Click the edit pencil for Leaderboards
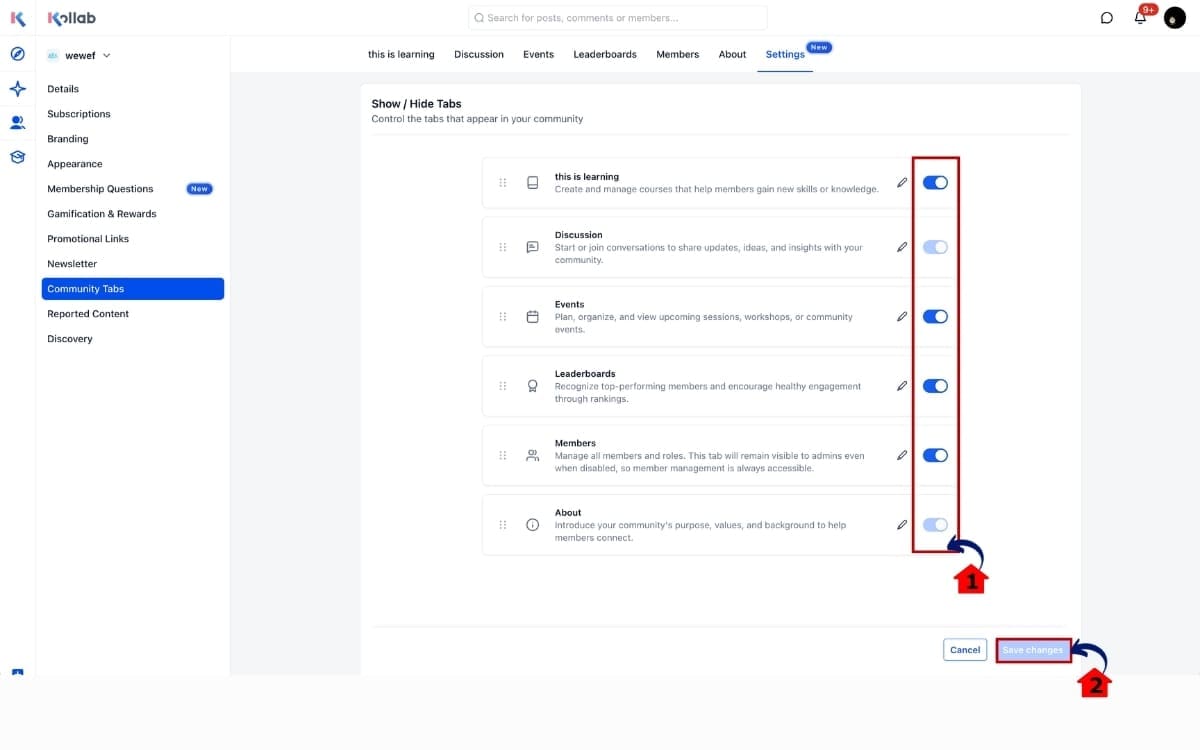 [x=902, y=386]
